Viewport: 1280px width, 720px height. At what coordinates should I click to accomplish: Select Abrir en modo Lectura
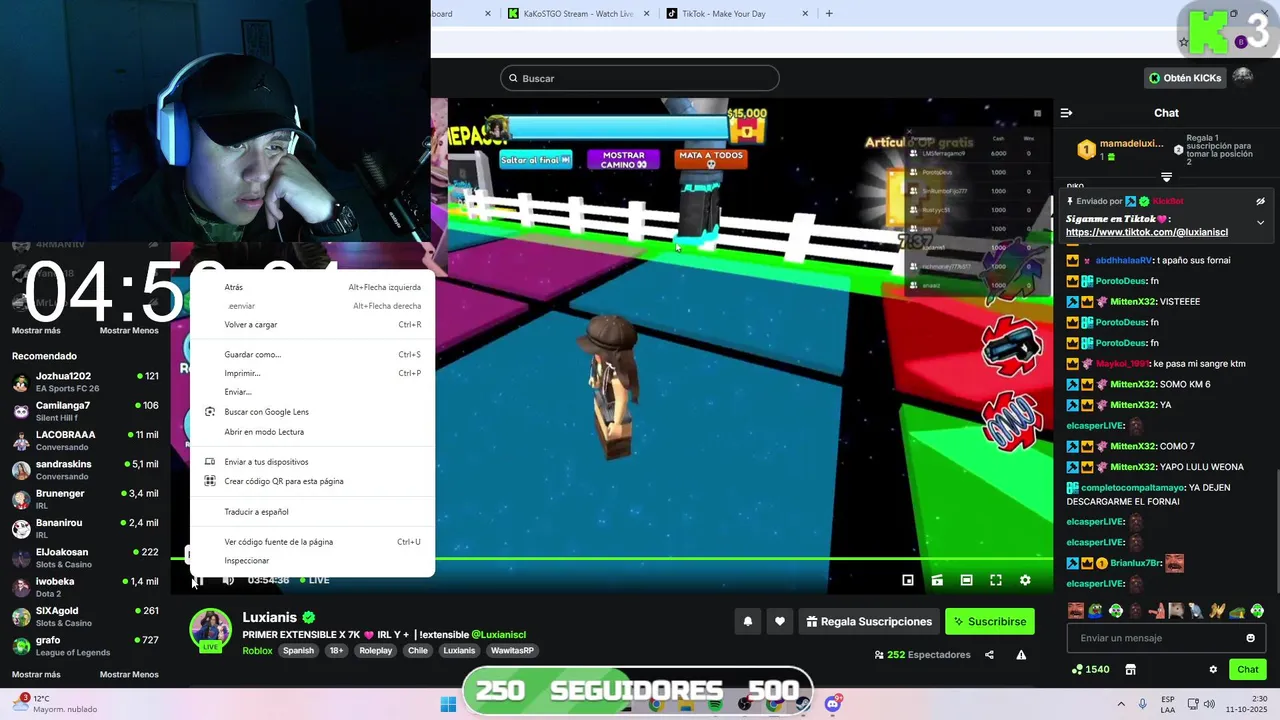(x=312, y=432)
